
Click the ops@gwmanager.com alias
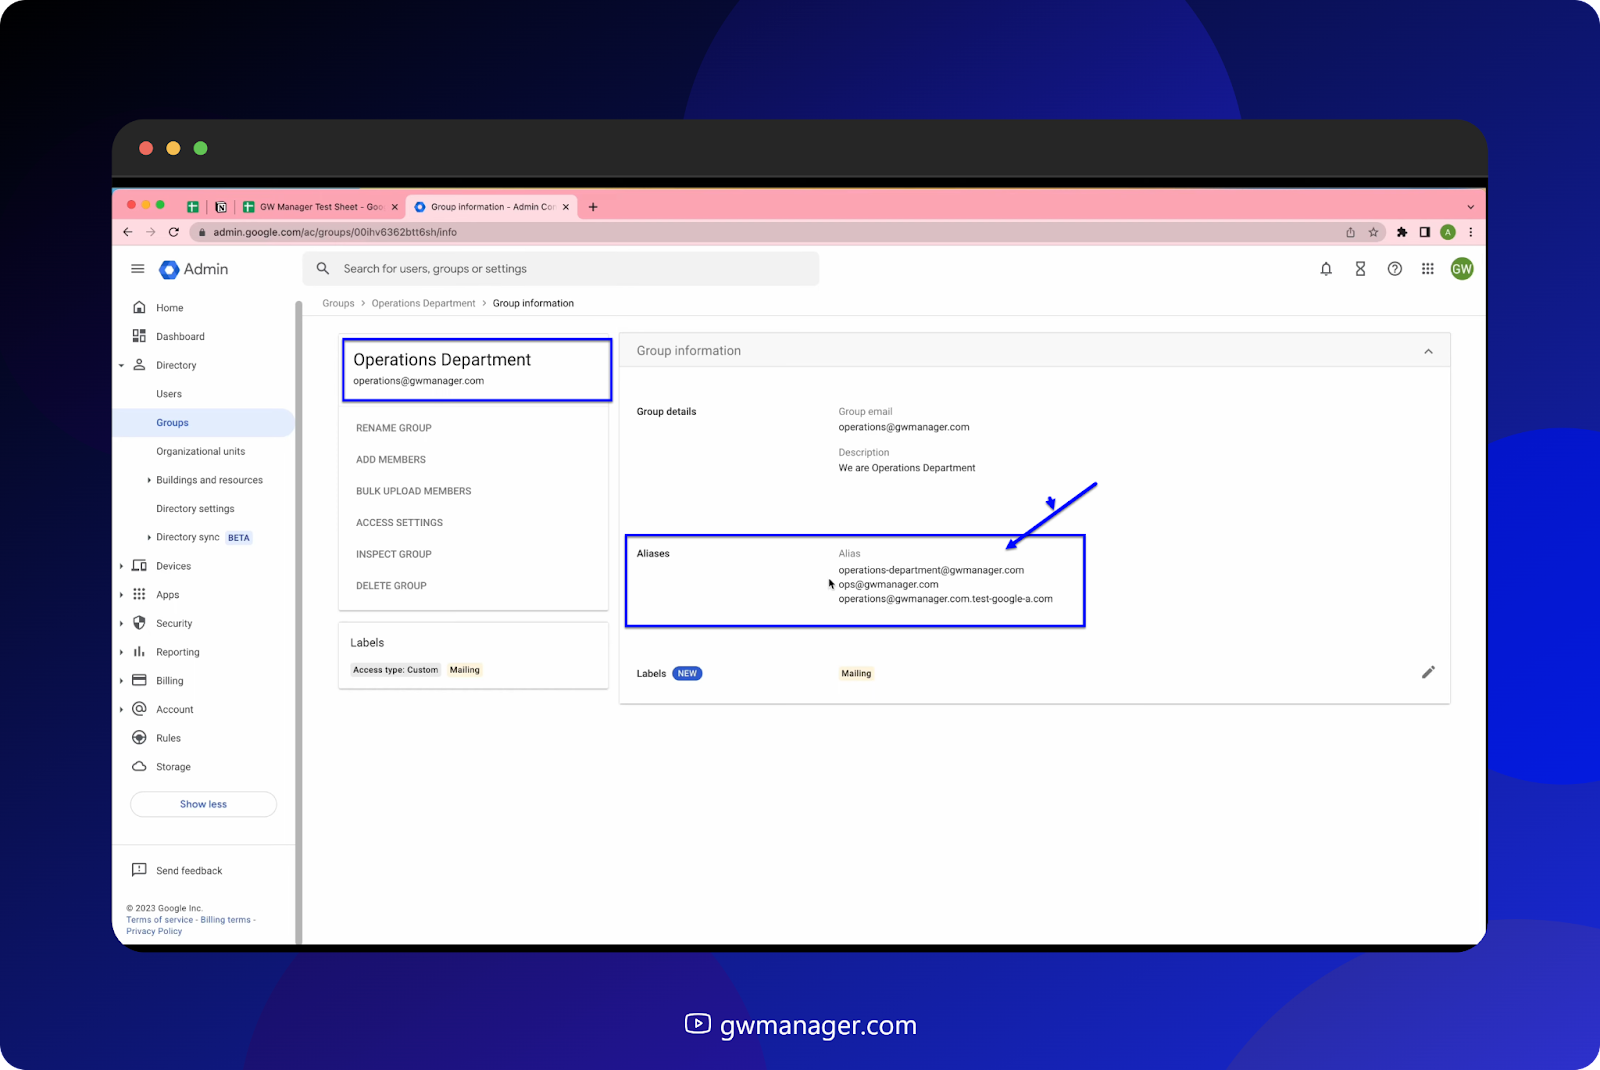click(x=888, y=585)
